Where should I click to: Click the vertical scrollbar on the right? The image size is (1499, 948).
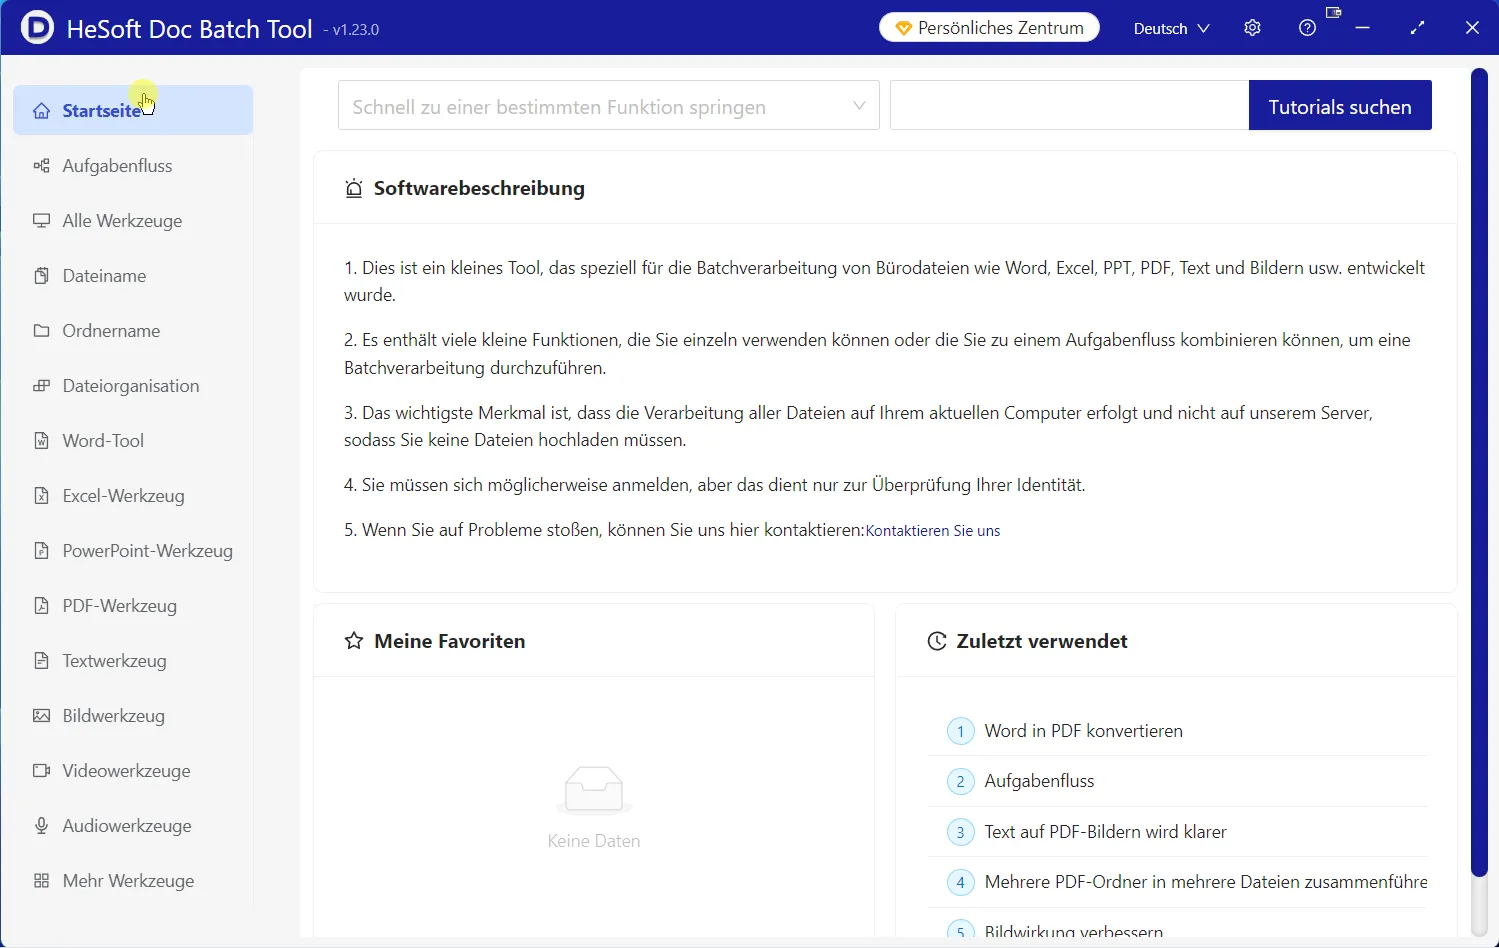pos(1480,472)
